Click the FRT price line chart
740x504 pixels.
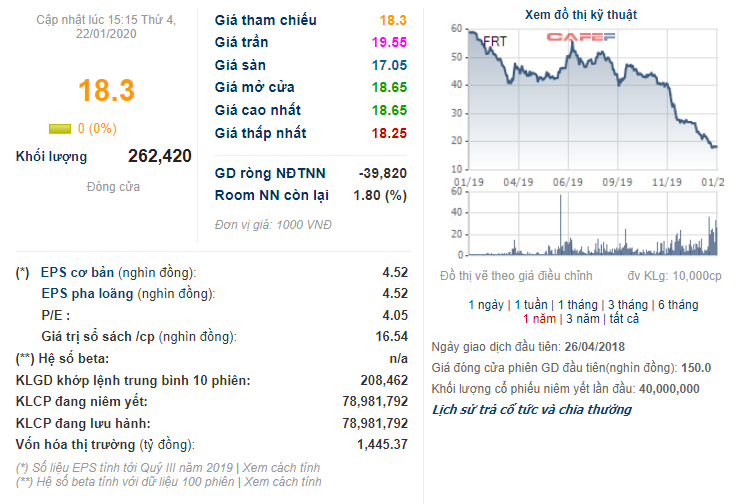point(593,99)
